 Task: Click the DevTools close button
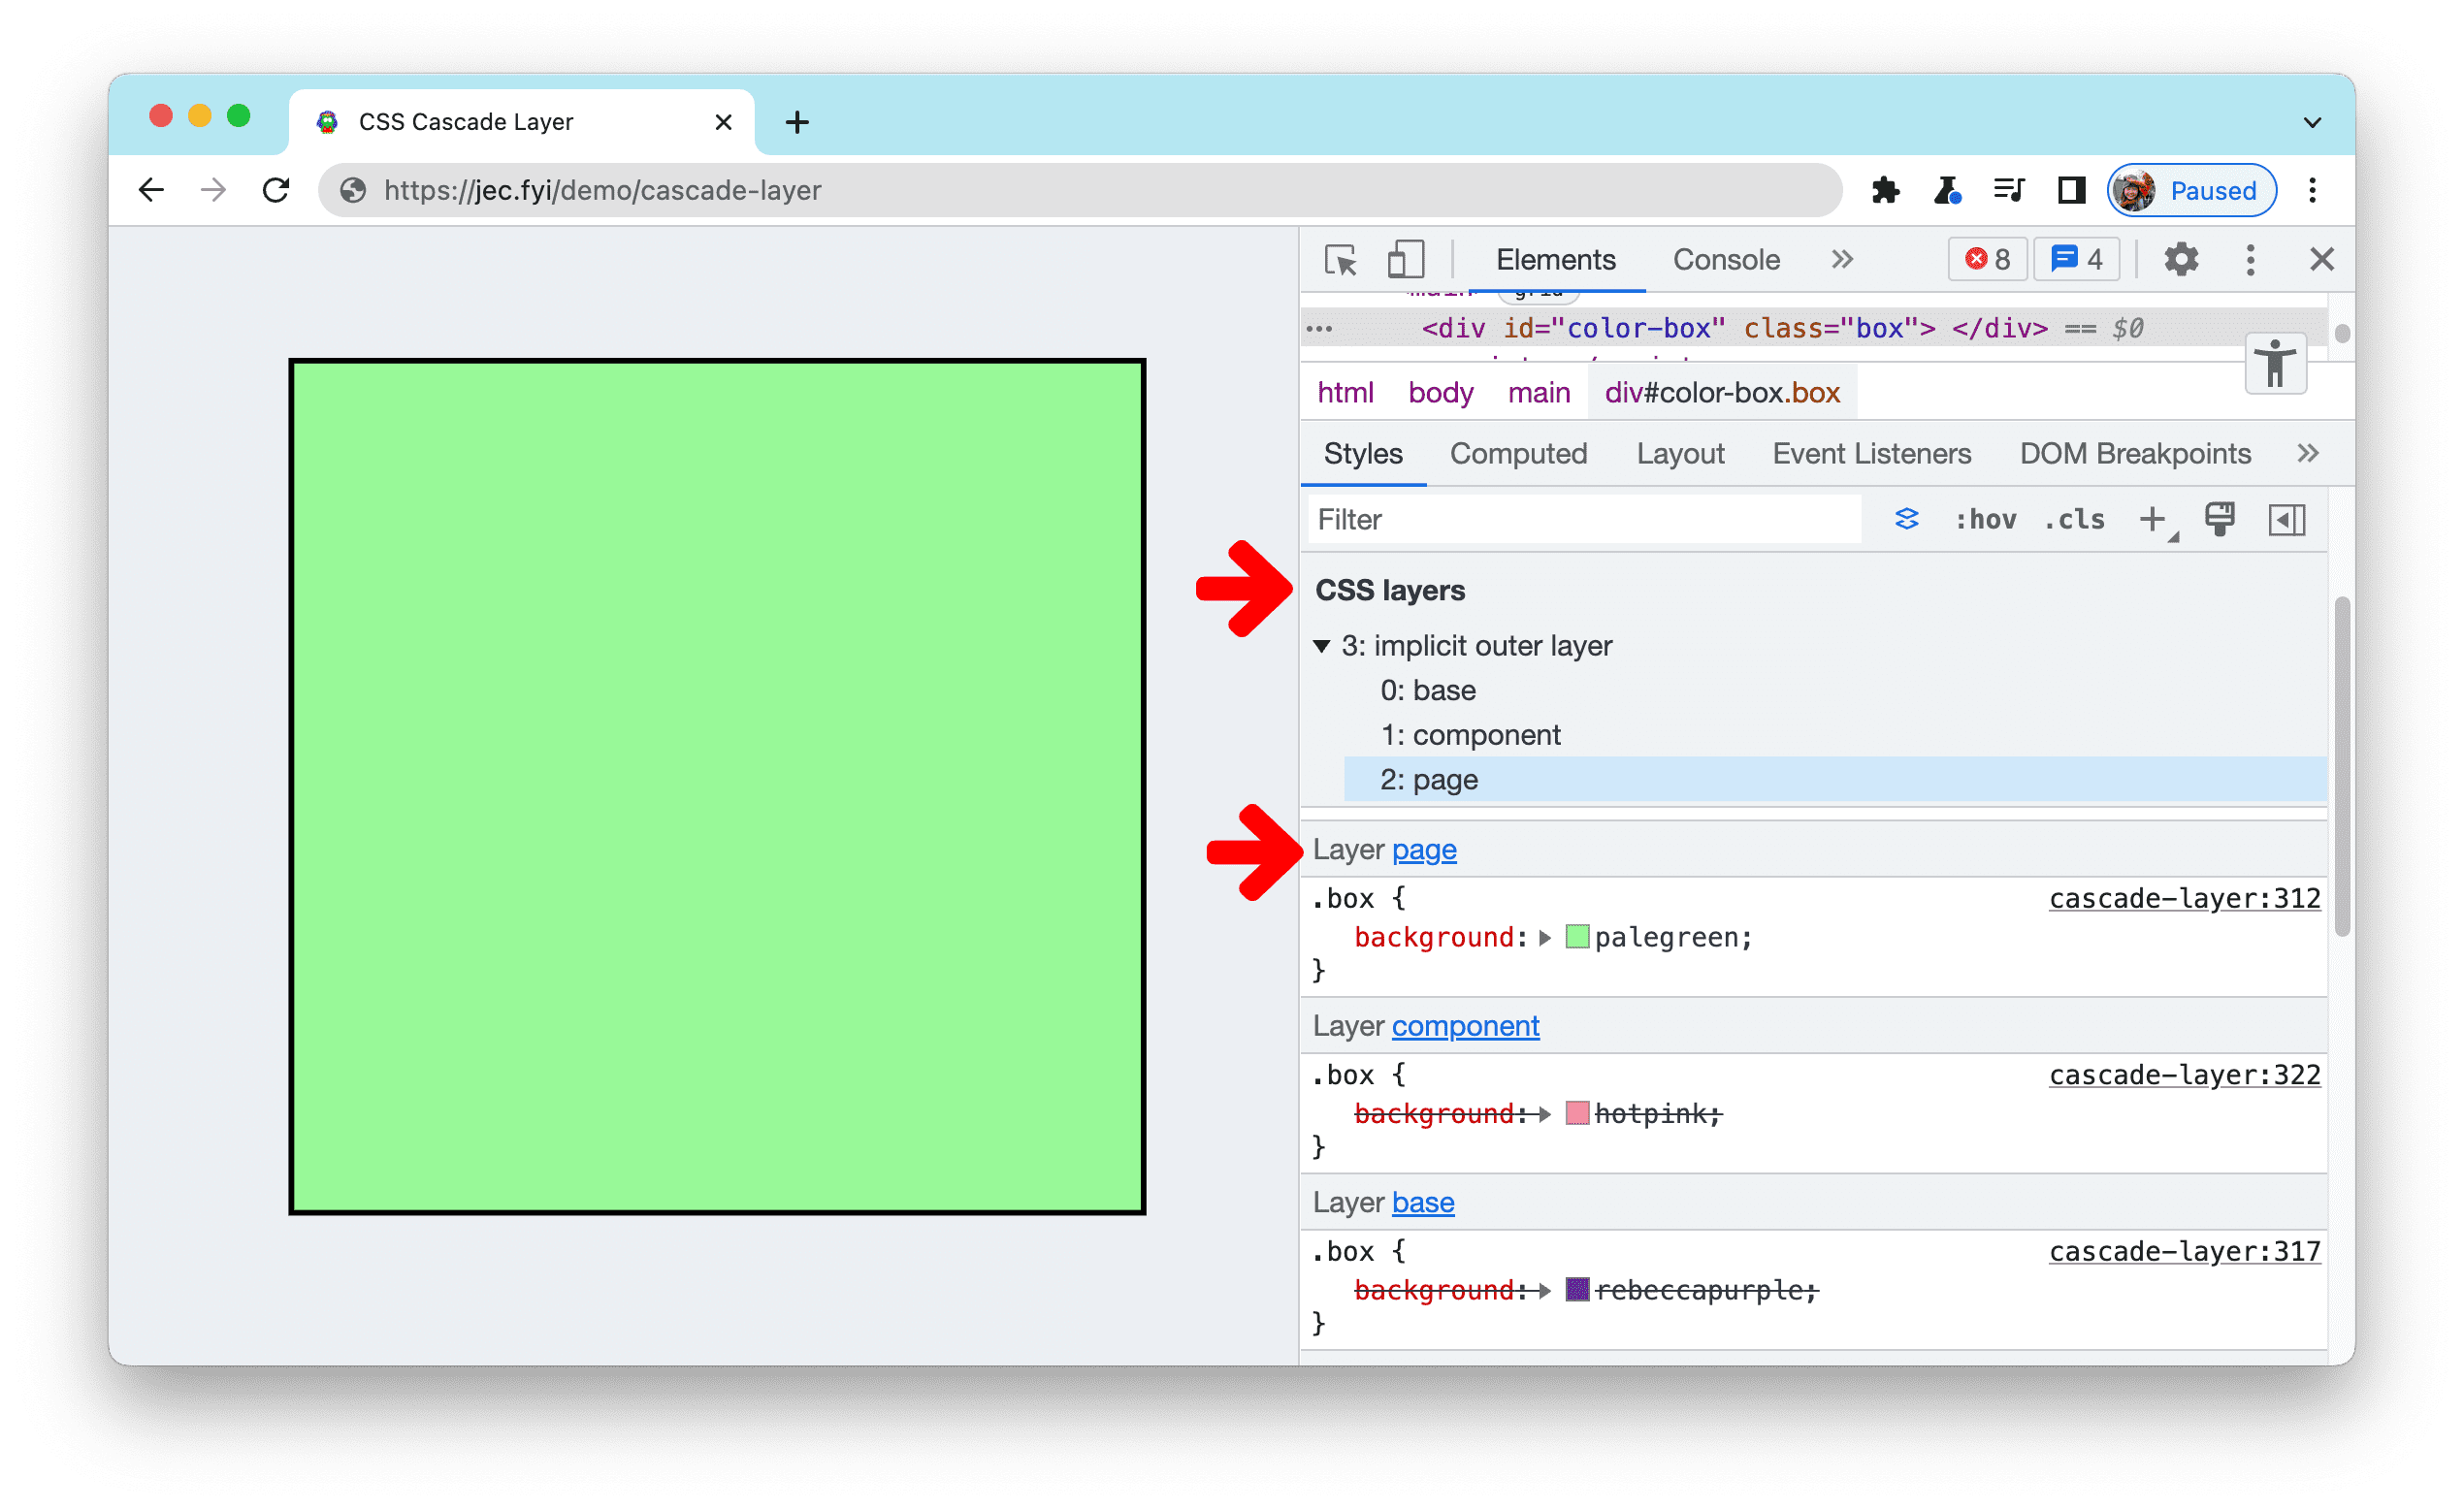[2321, 259]
